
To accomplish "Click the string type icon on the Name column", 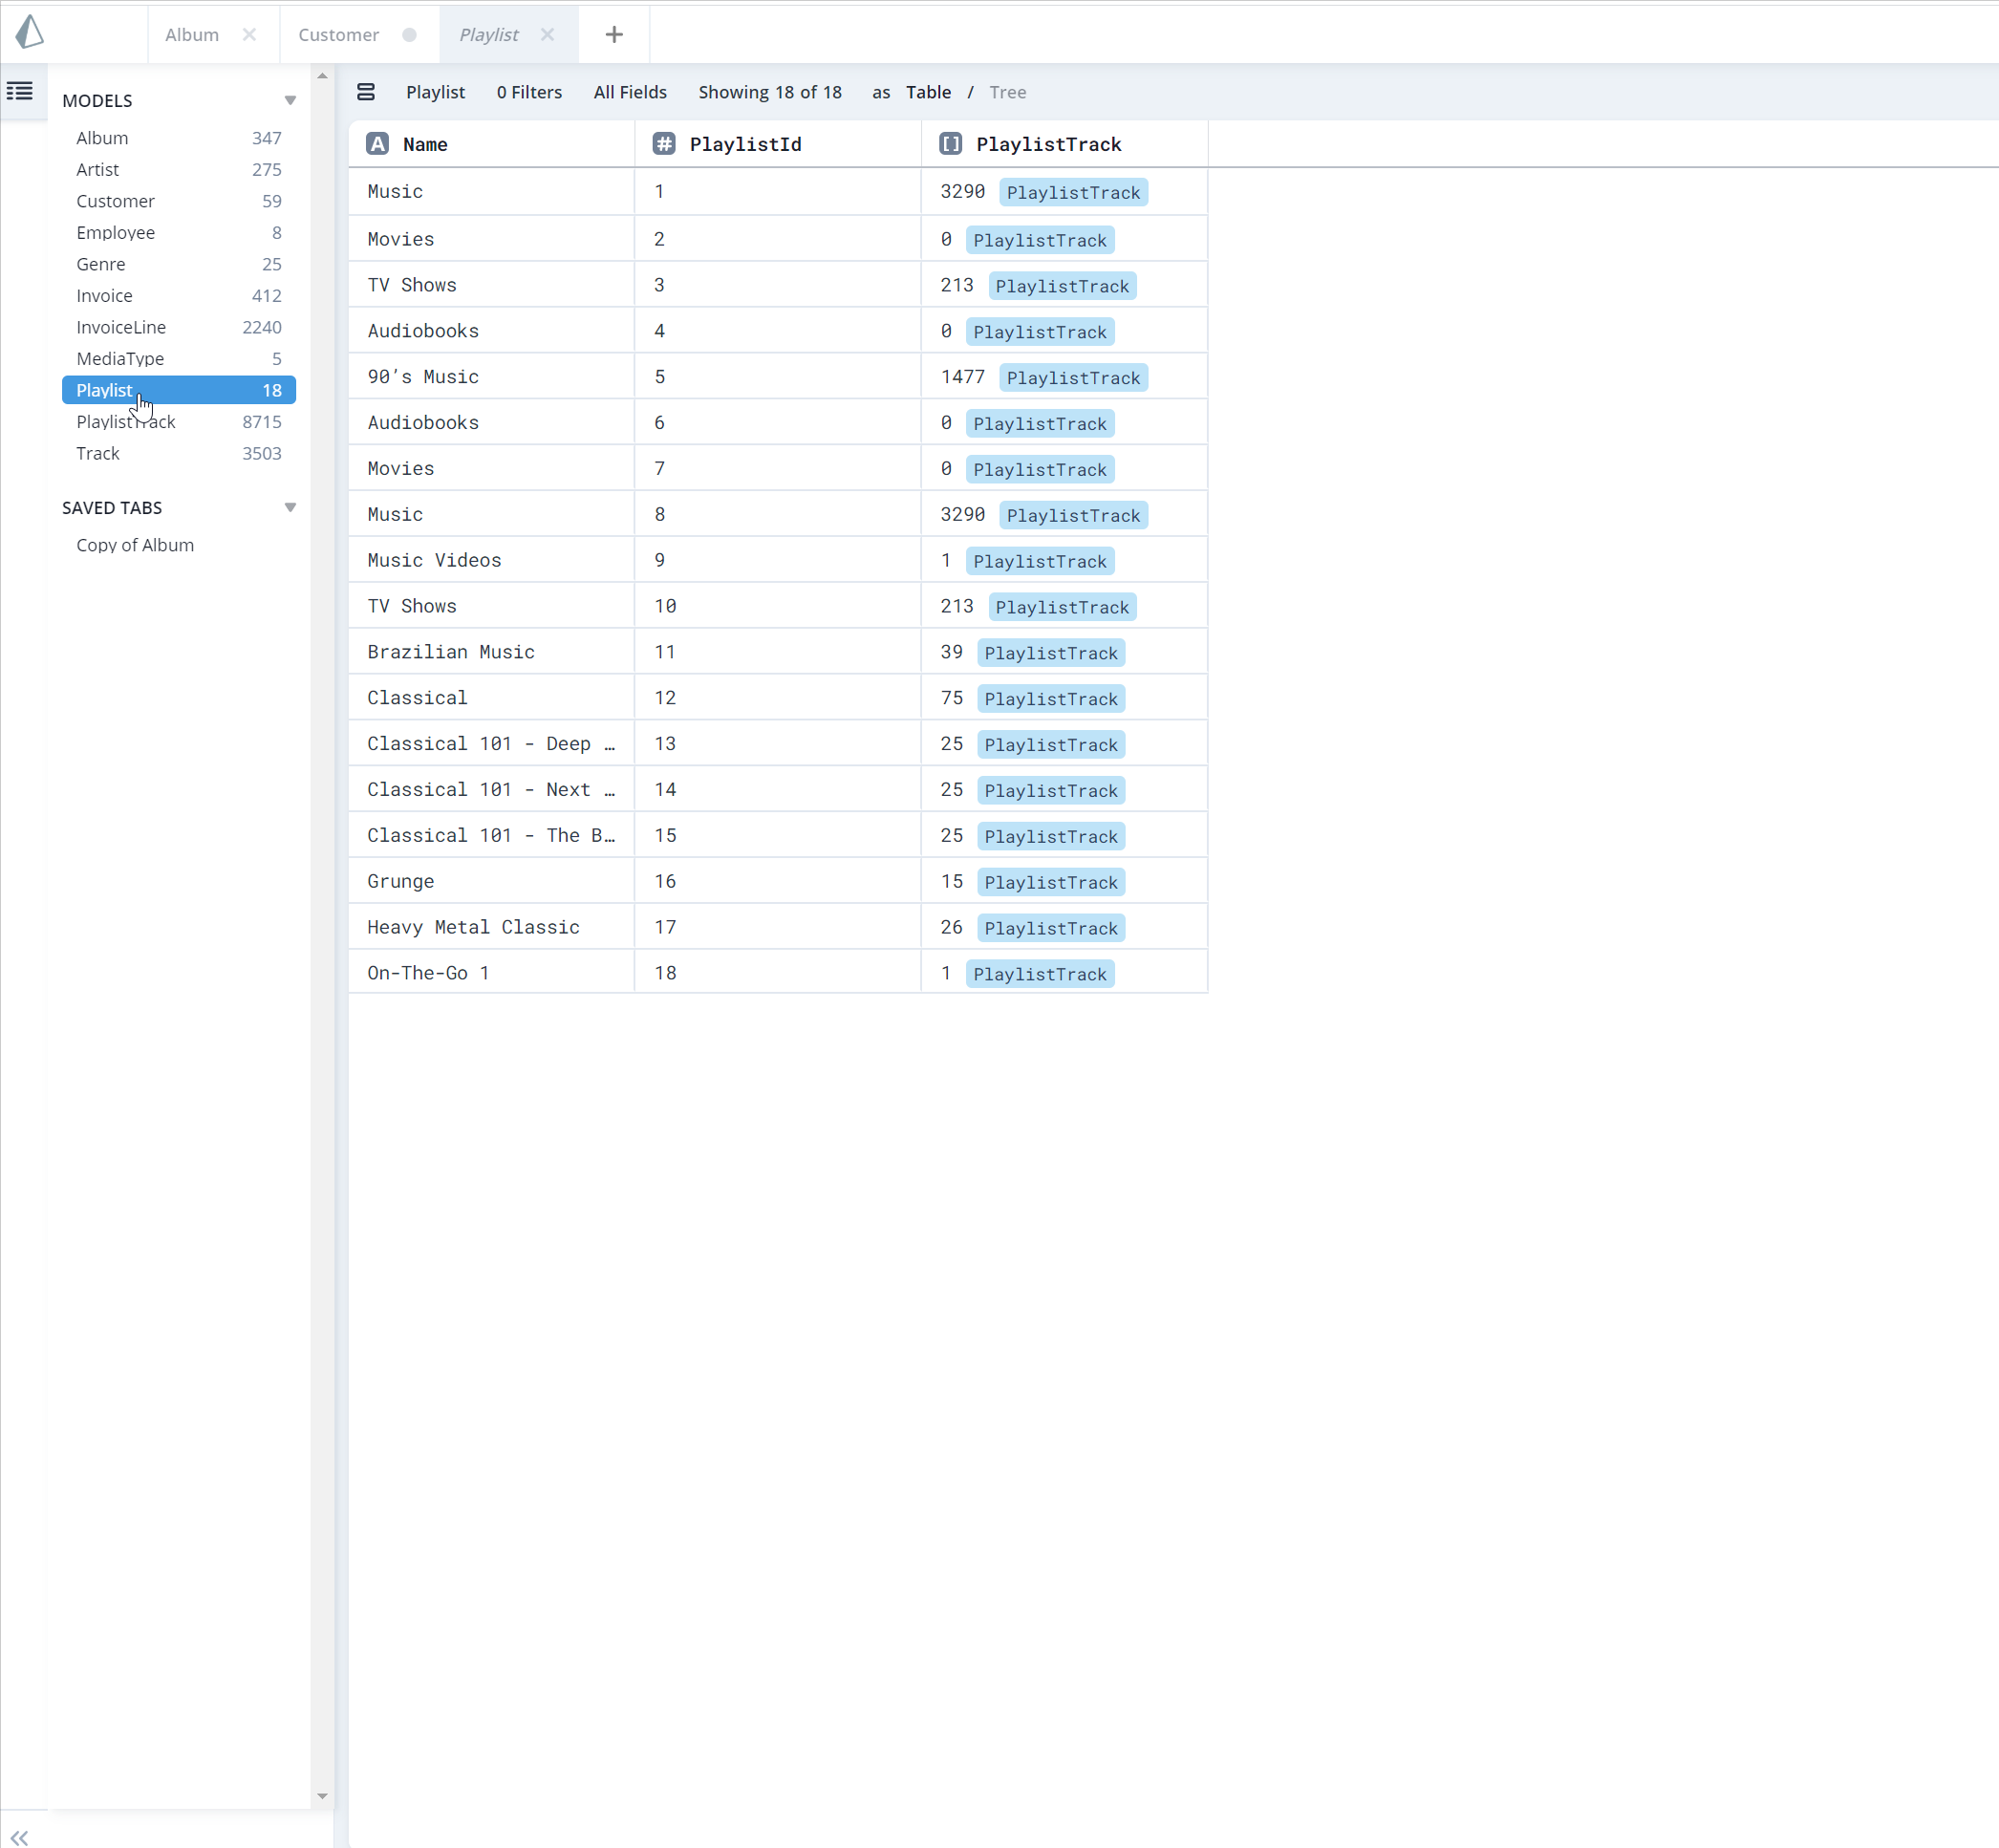I will (x=377, y=144).
